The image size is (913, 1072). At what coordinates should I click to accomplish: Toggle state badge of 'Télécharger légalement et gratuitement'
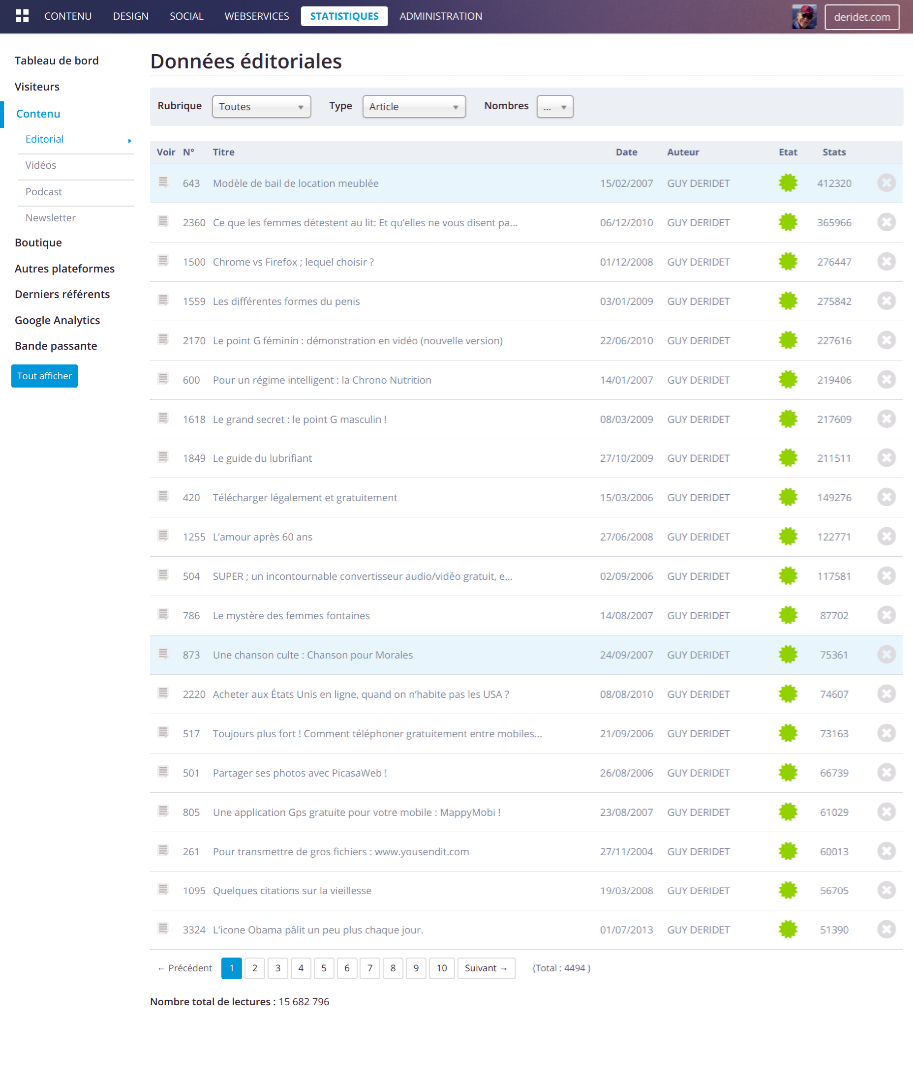coord(788,497)
